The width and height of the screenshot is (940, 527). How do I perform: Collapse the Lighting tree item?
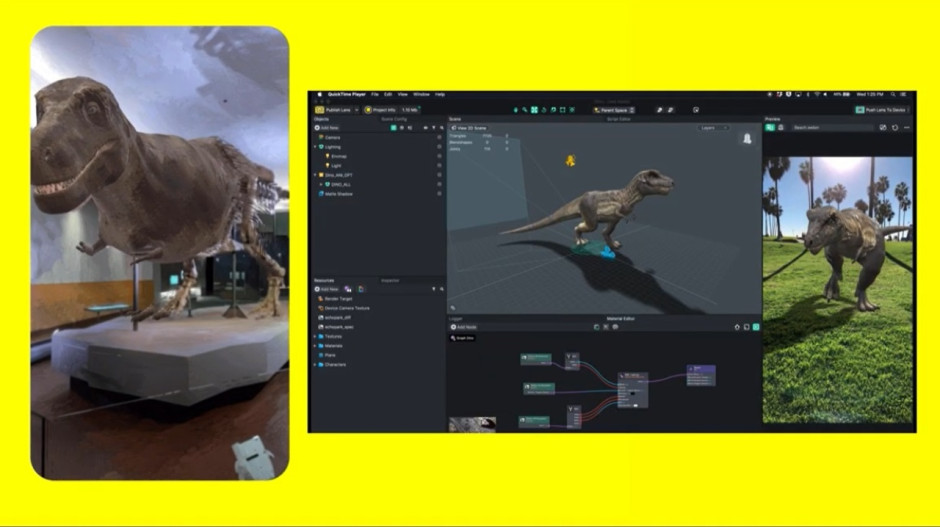pos(315,147)
